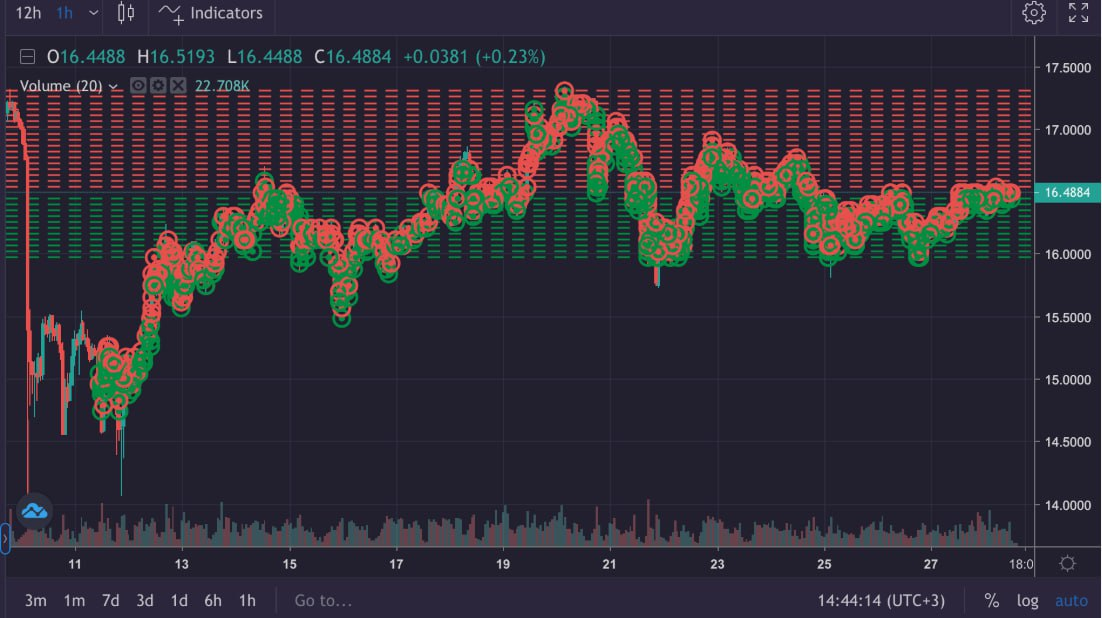Screen dimensions: 1102x618
Task: Expand timeframe dropdown chevron
Action: click(93, 13)
